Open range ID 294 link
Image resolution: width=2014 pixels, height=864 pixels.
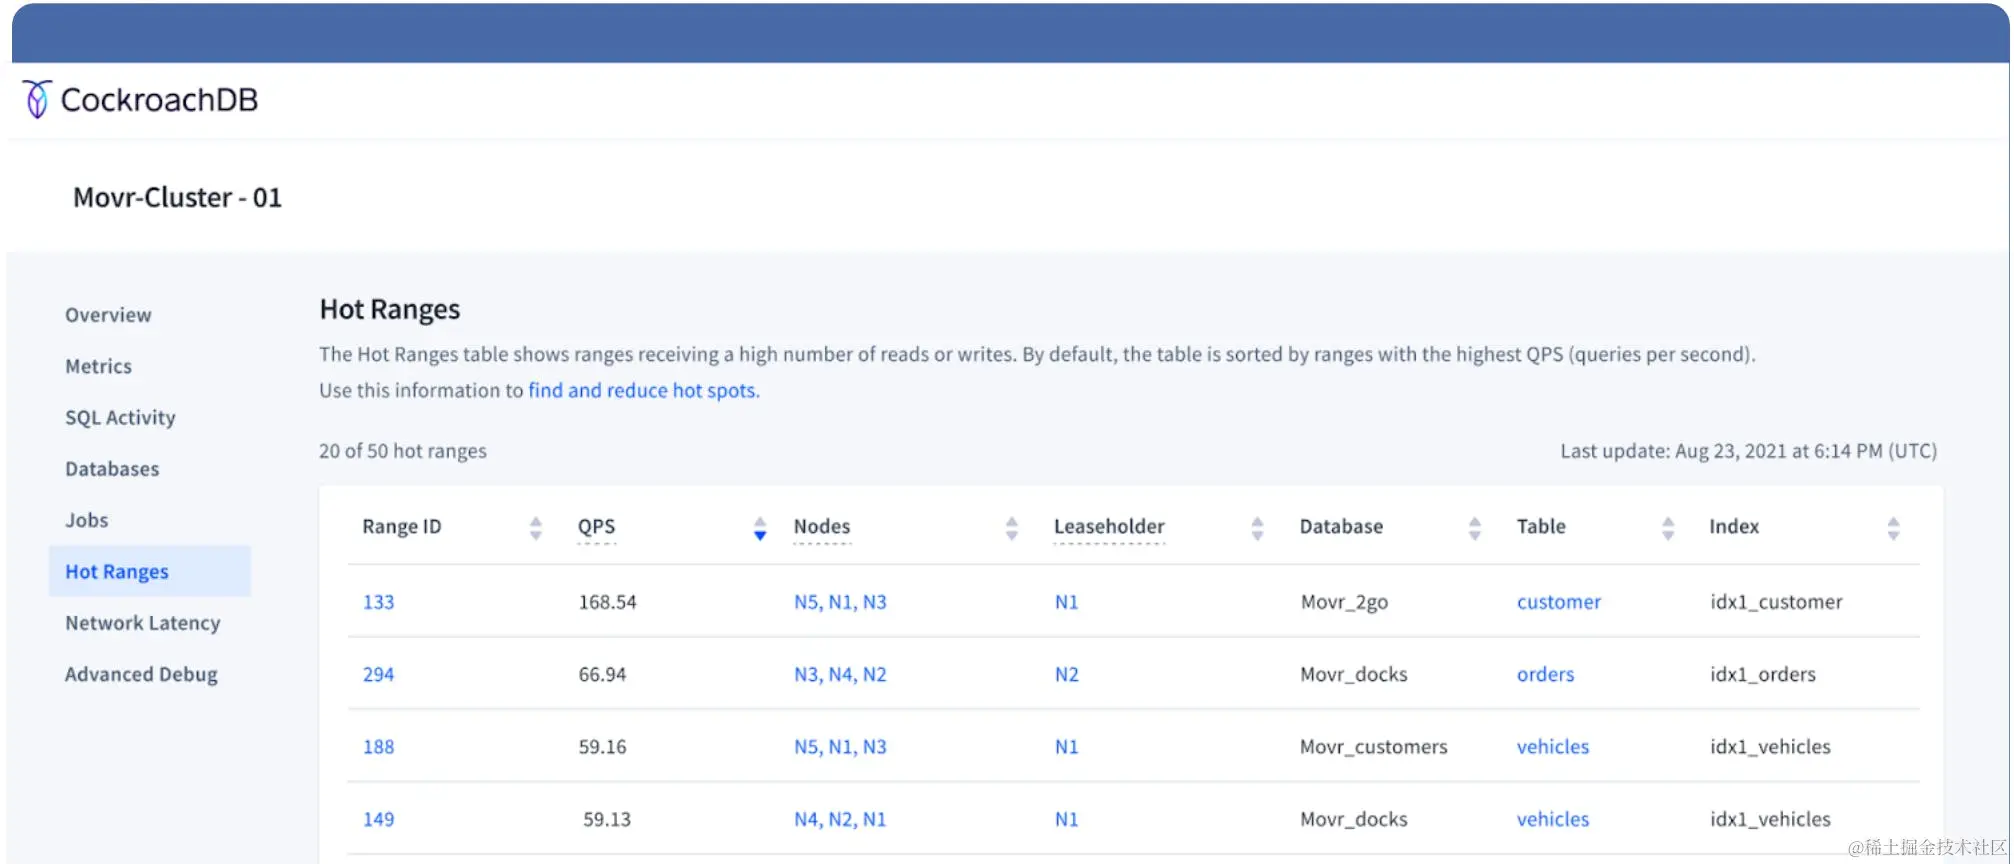(x=378, y=674)
